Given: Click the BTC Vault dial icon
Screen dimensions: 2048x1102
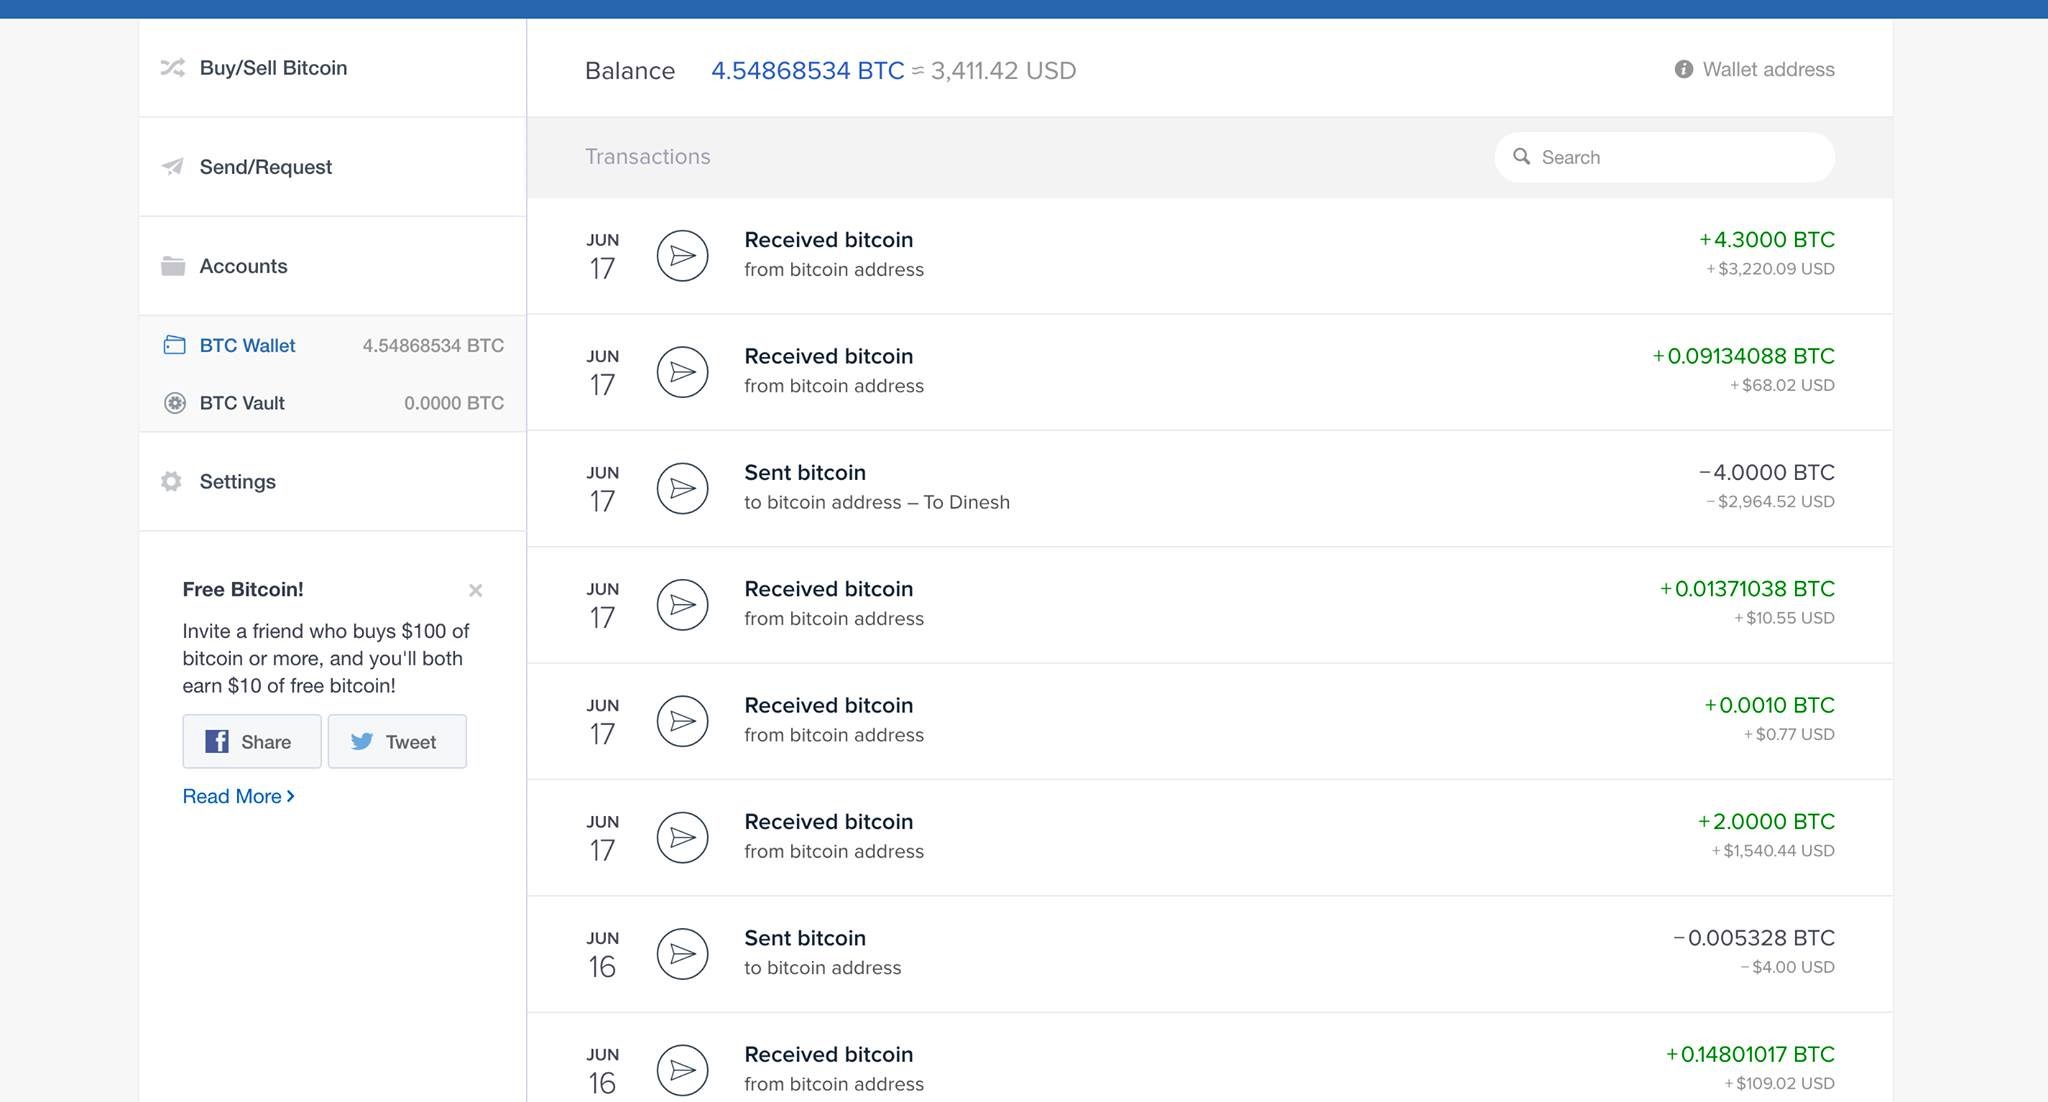Looking at the screenshot, I should 175,403.
